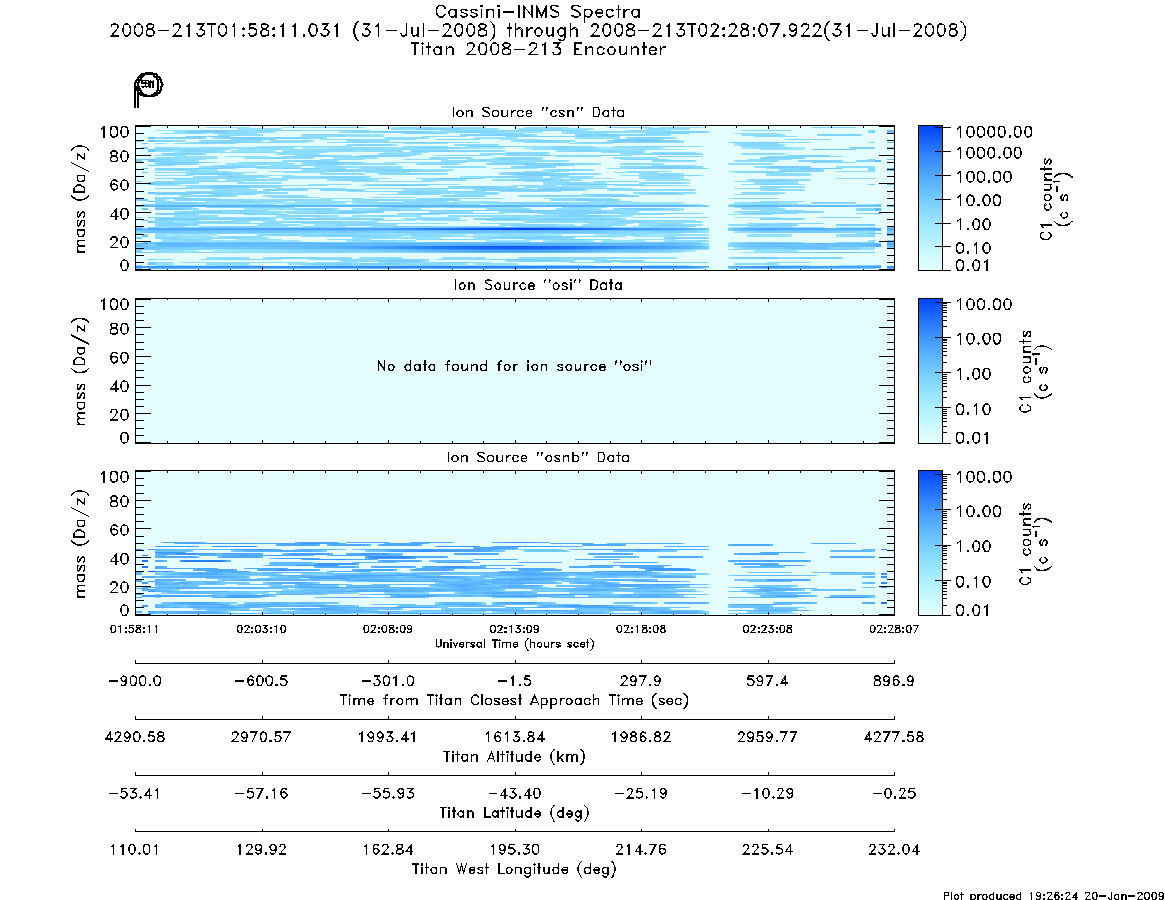Click the '1000.00' color scale value
This screenshot has width=1165, height=900.
pyautogui.click(x=988, y=153)
